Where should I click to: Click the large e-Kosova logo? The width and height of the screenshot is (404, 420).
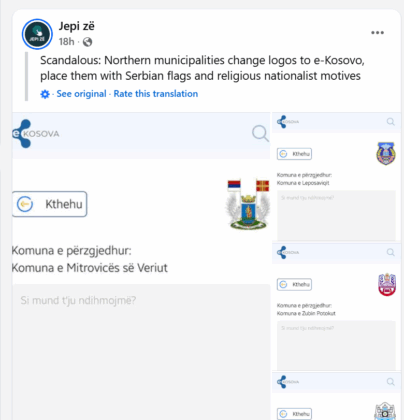coord(35,134)
